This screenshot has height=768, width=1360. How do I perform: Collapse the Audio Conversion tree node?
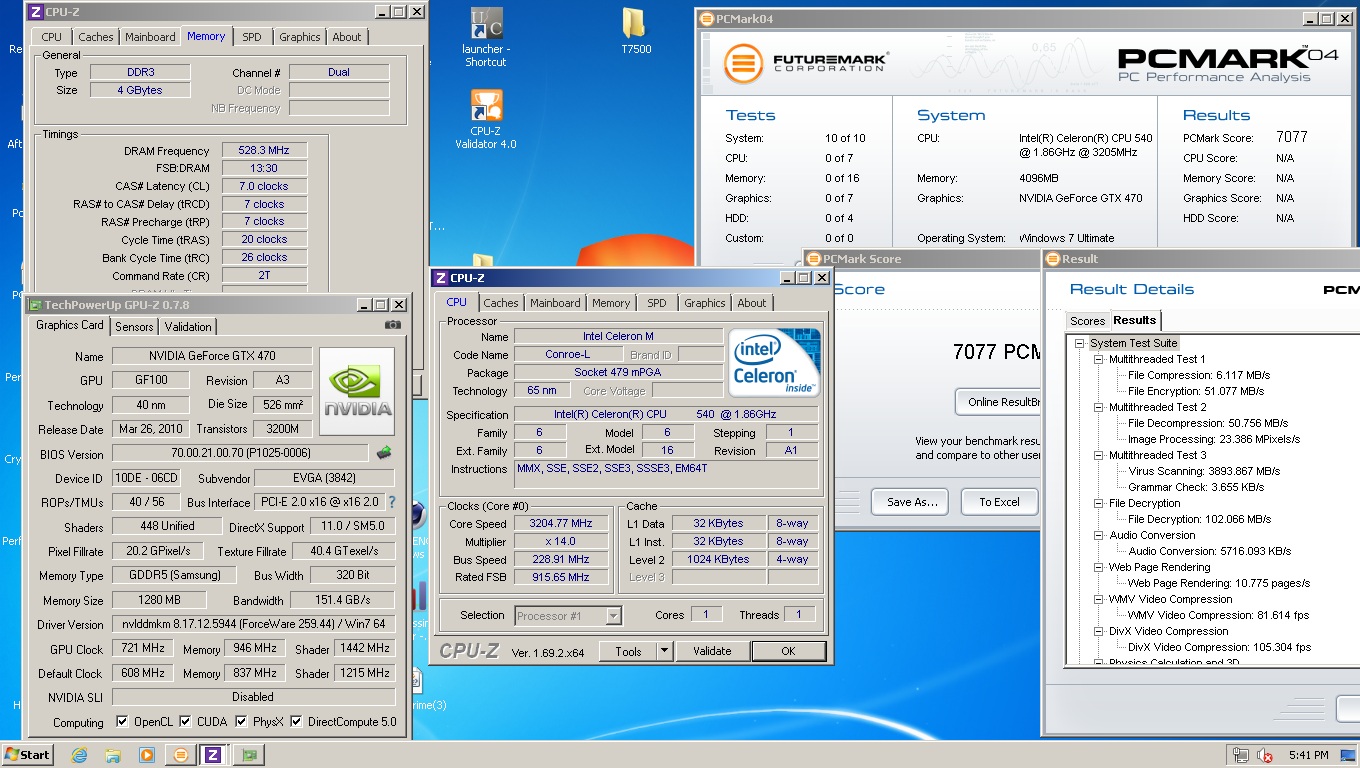pyautogui.click(x=1098, y=535)
